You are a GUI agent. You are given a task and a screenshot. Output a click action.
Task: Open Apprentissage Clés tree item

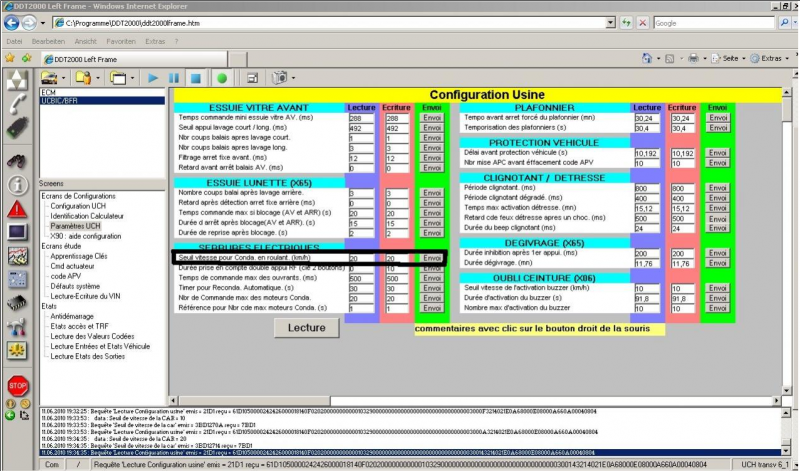79,256
